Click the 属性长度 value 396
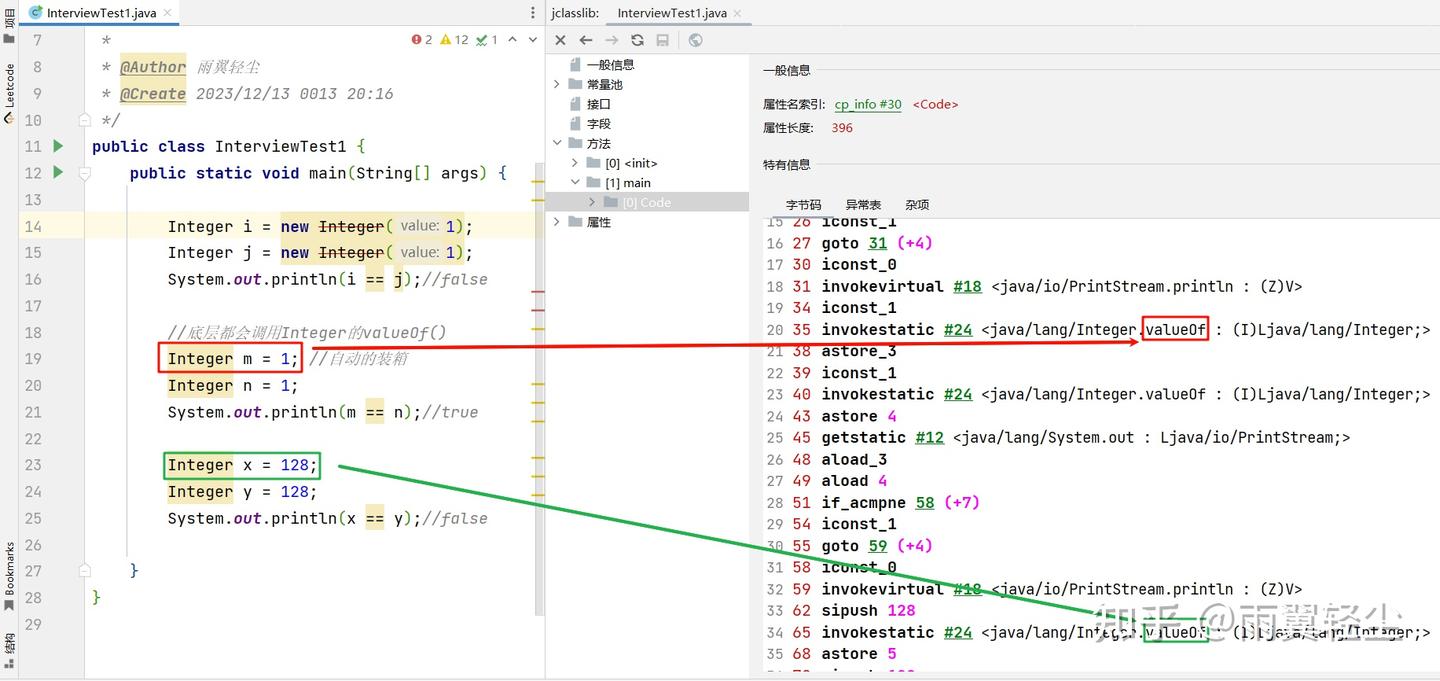 tap(842, 128)
